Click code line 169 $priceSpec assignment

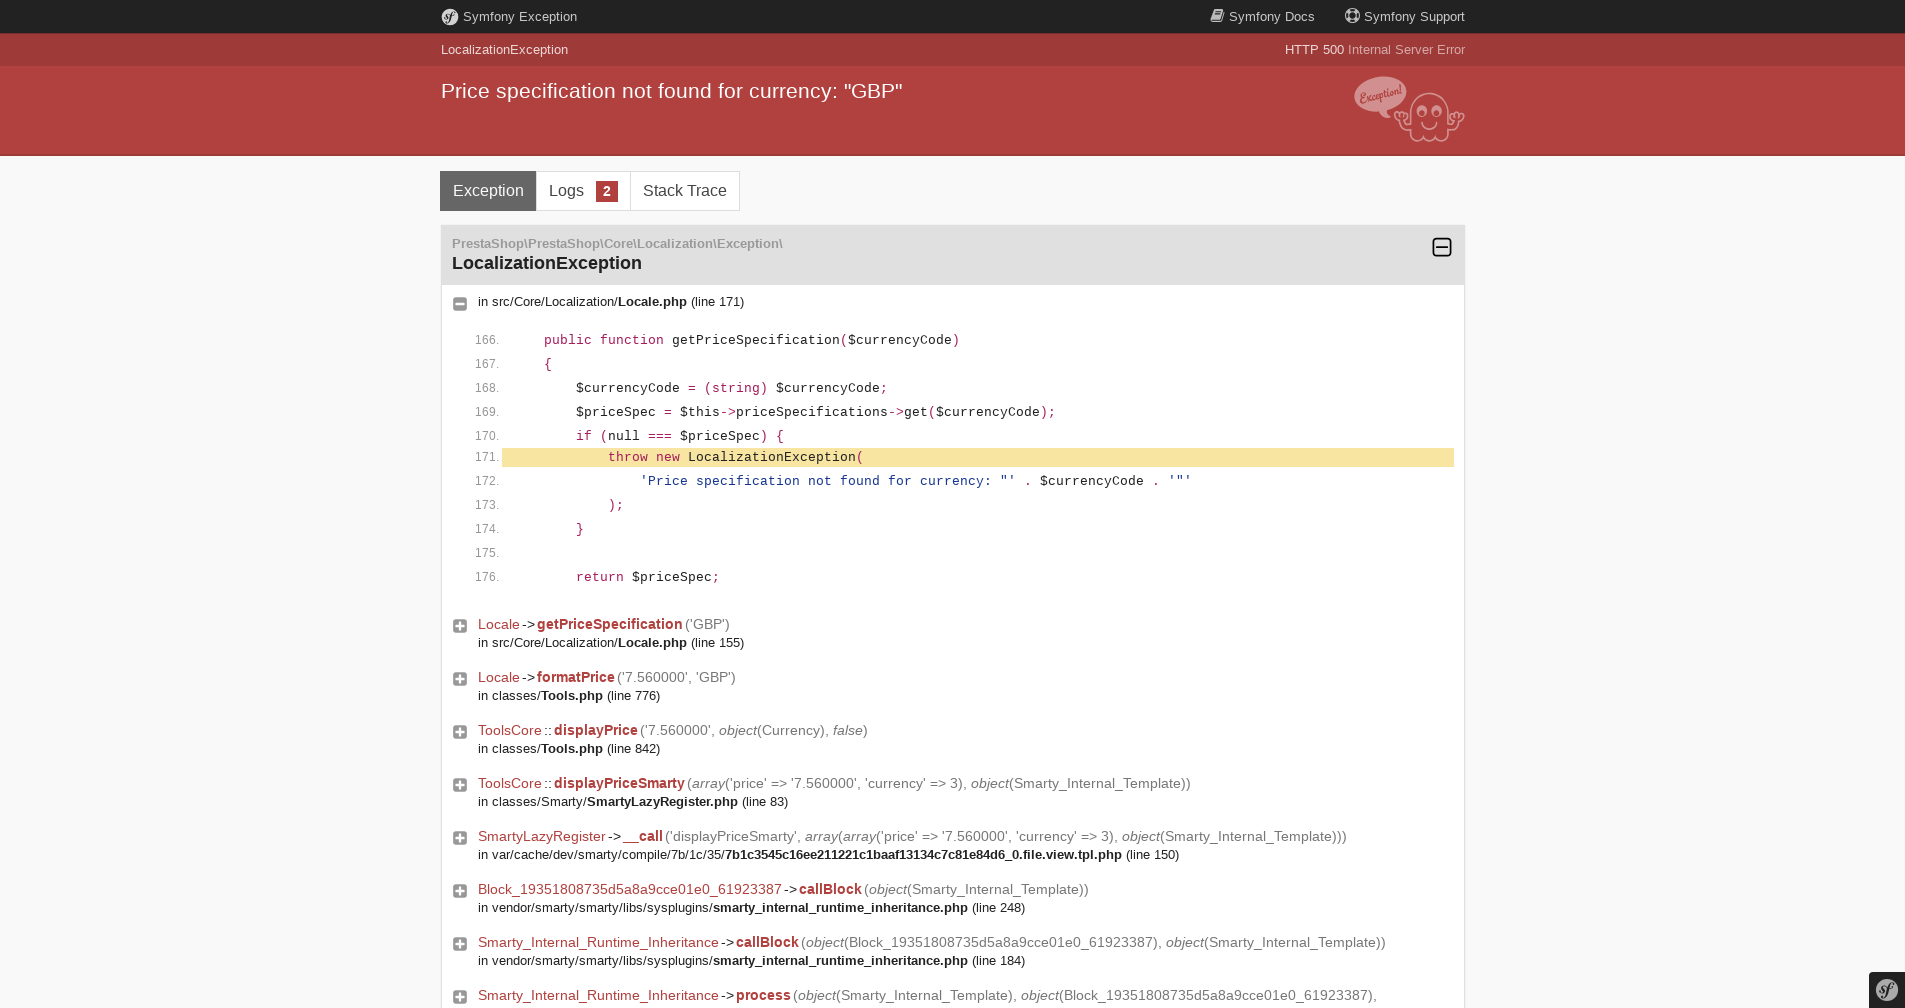pos(815,412)
